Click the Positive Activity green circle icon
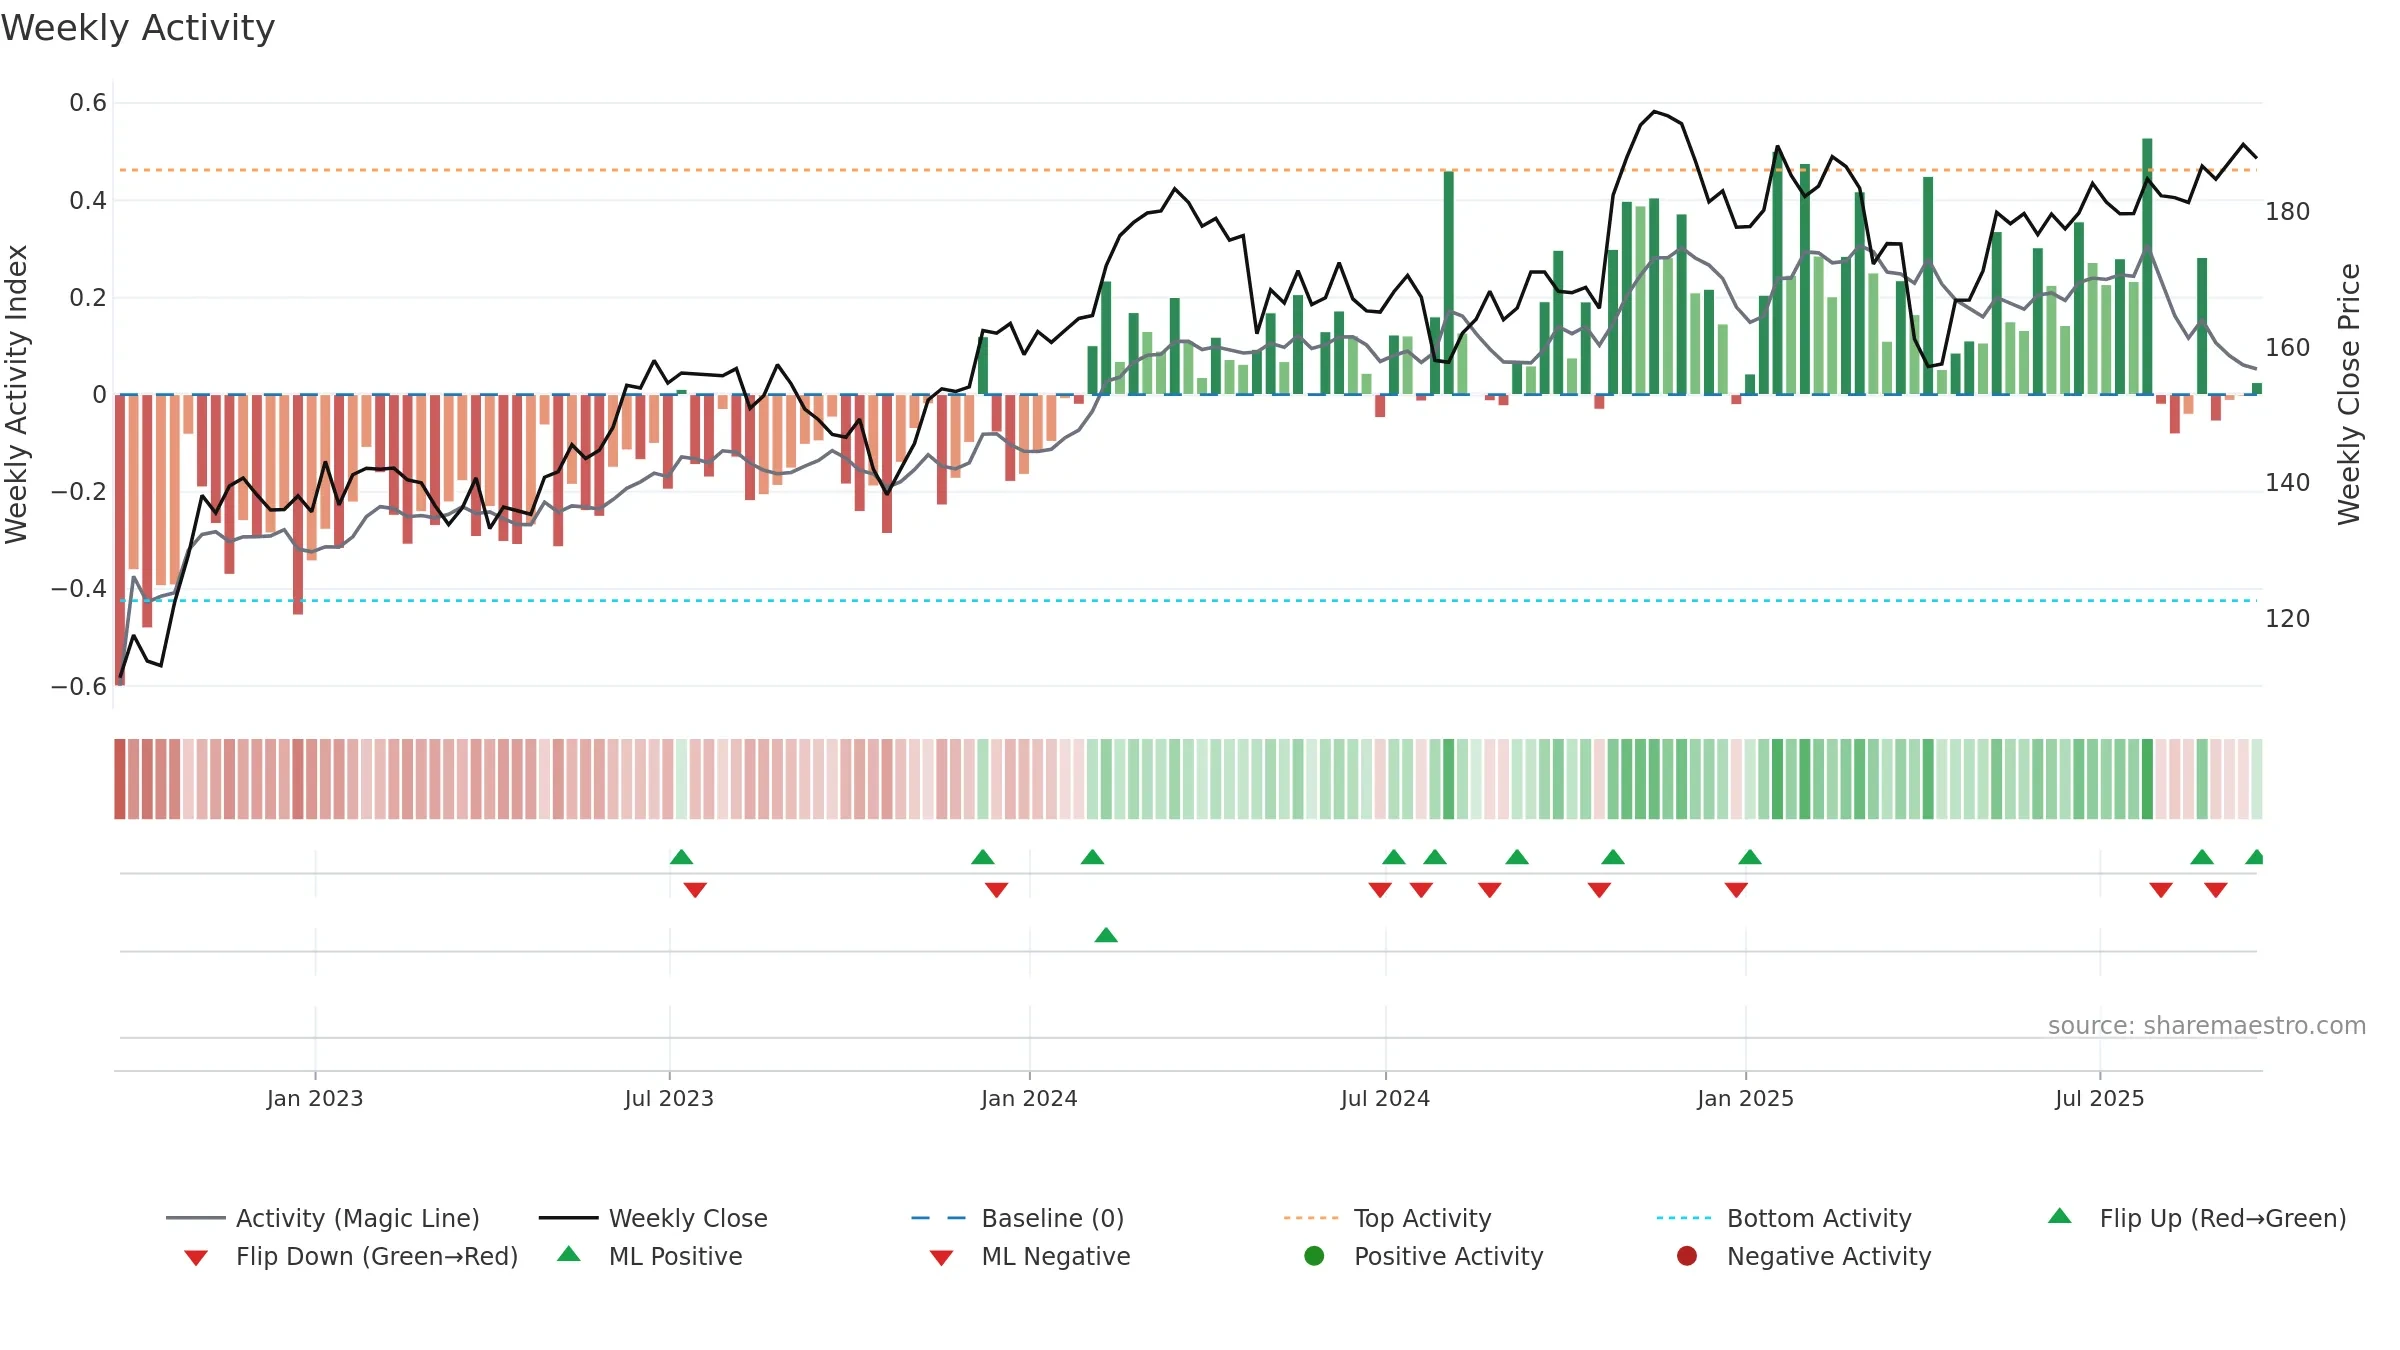Viewport: 2400px width, 1350px height. (x=1315, y=1256)
